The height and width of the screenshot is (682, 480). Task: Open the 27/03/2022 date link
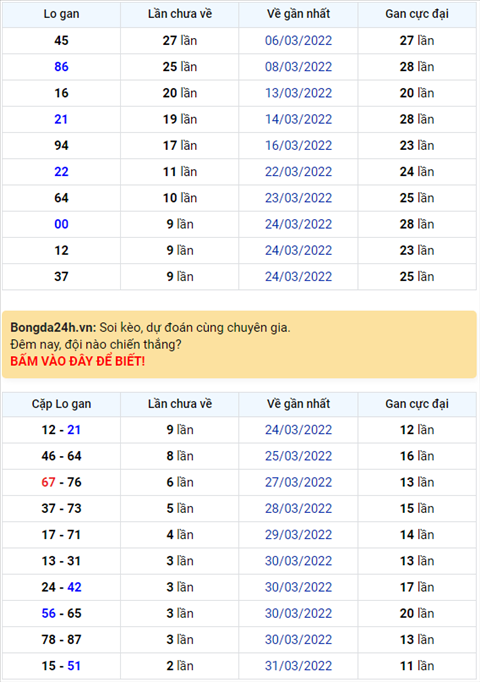coord(298,482)
